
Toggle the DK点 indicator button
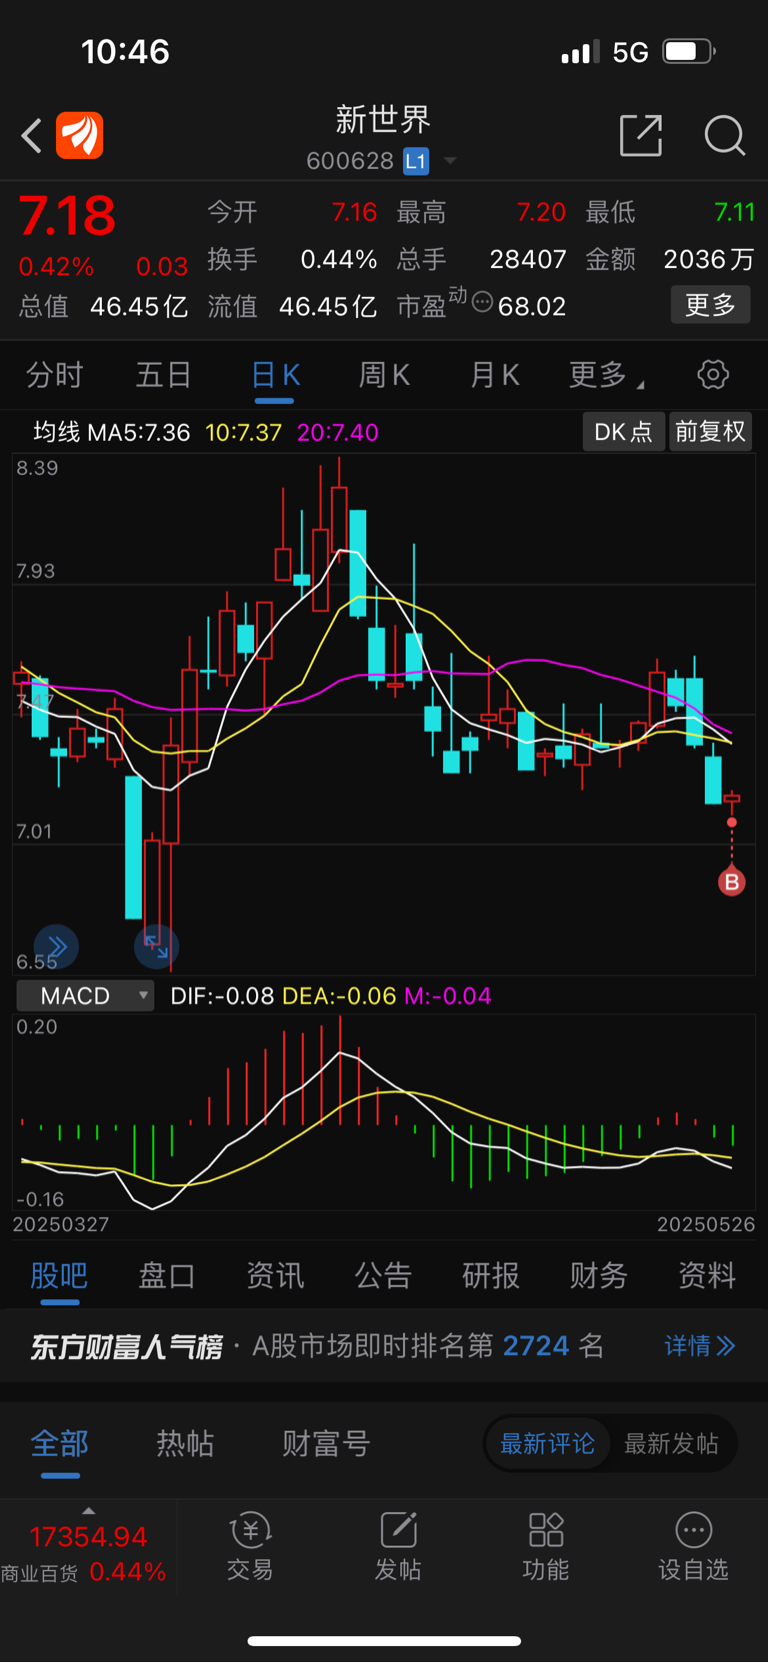click(623, 432)
